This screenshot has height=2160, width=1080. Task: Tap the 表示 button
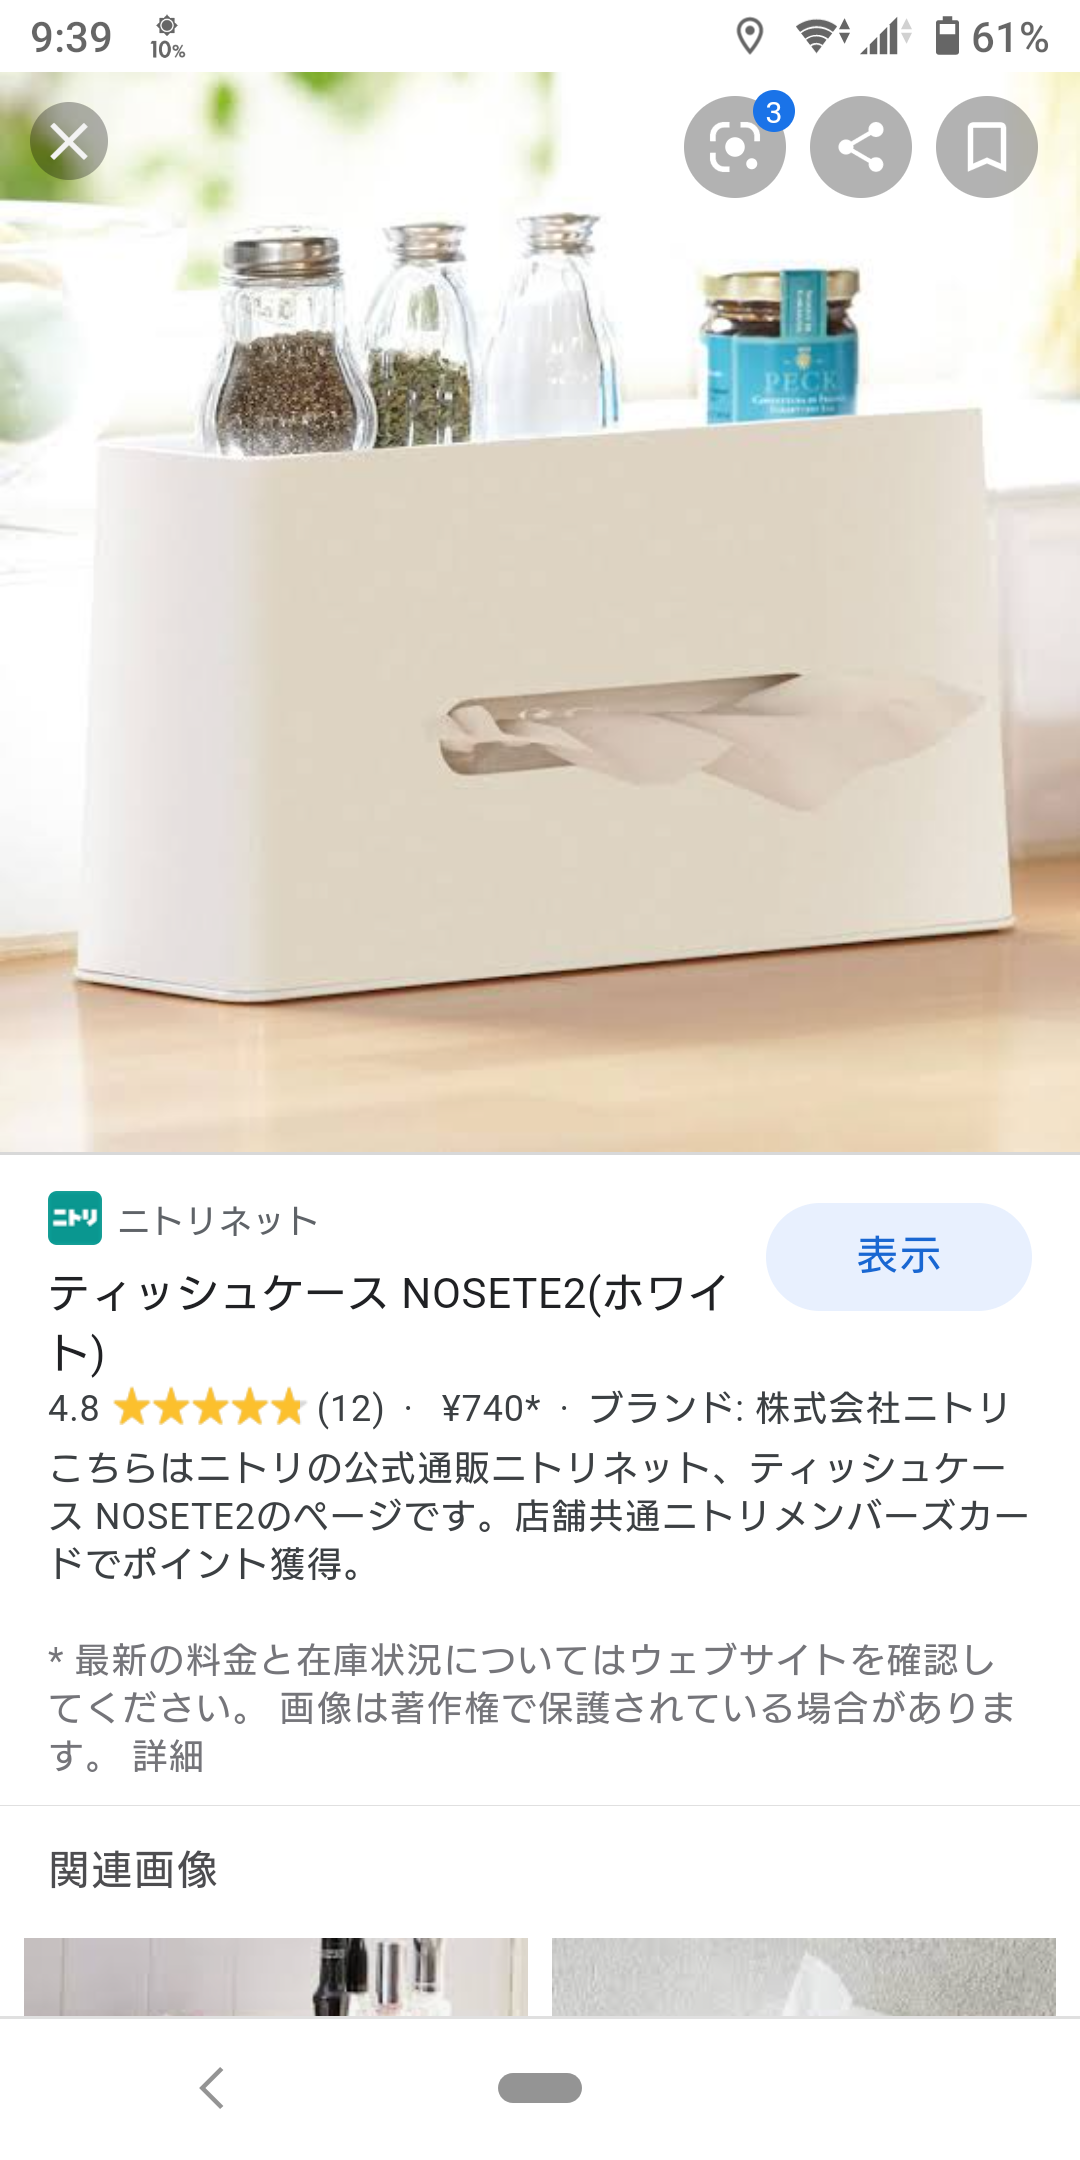pos(898,1256)
